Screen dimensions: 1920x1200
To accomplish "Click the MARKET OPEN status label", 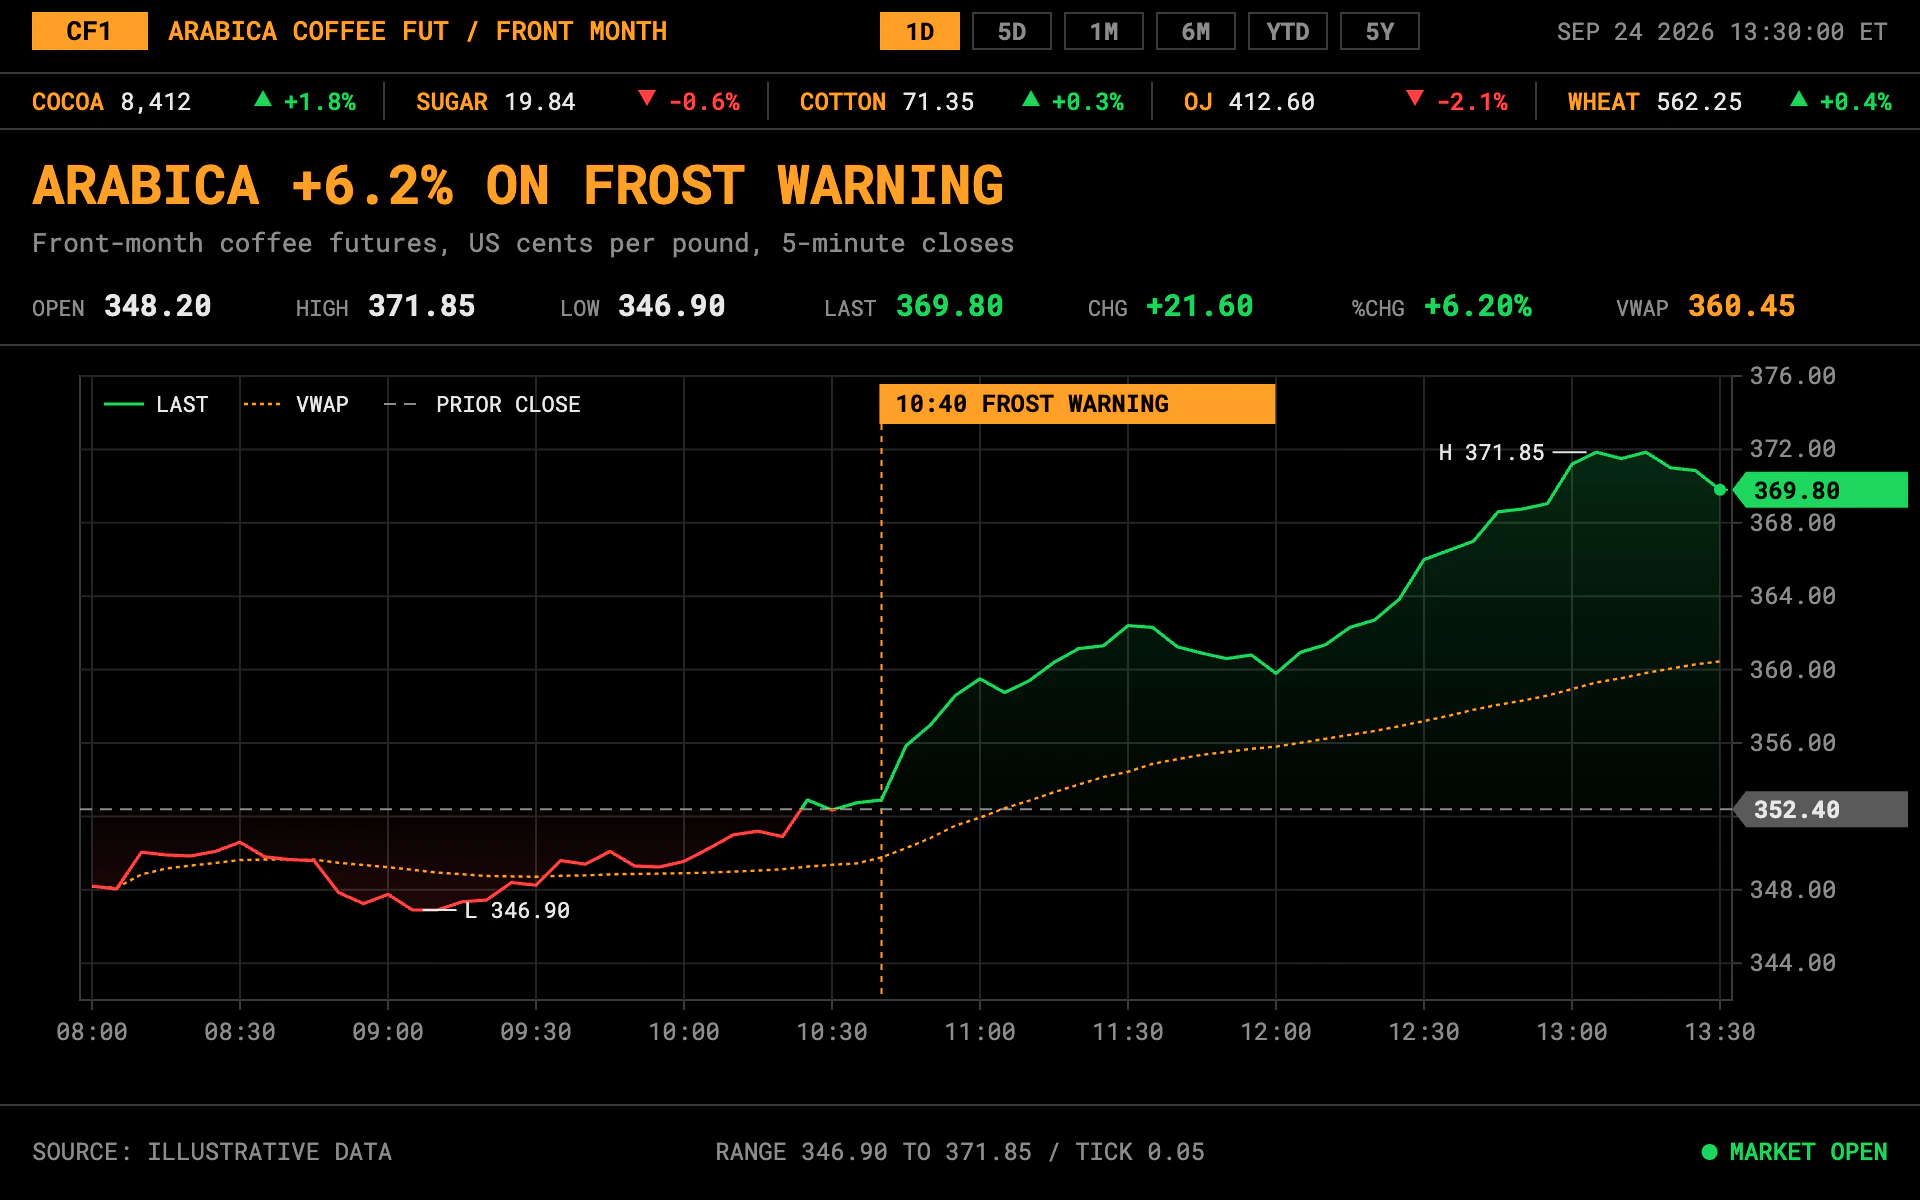I will pyautogui.click(x=1809, y=1152).
